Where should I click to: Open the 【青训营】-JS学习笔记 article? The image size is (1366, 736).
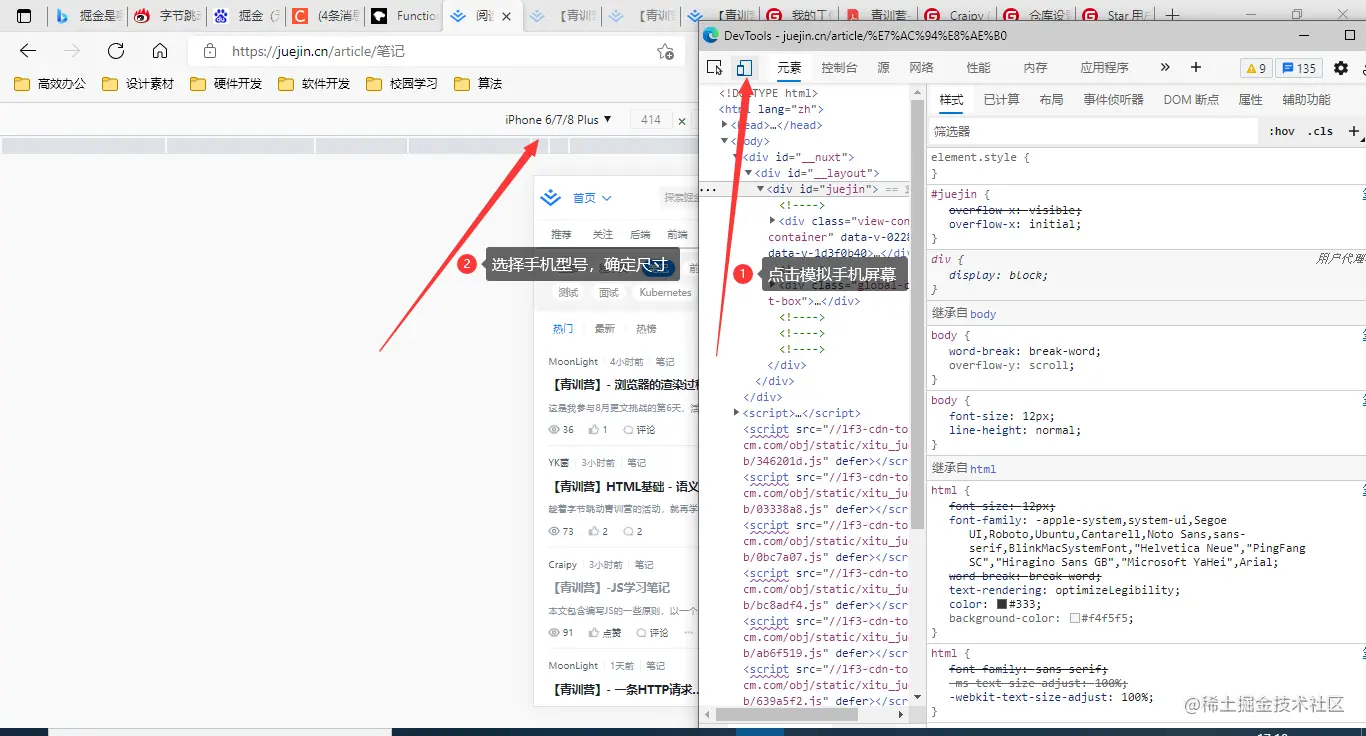click(x=609, y=587)
